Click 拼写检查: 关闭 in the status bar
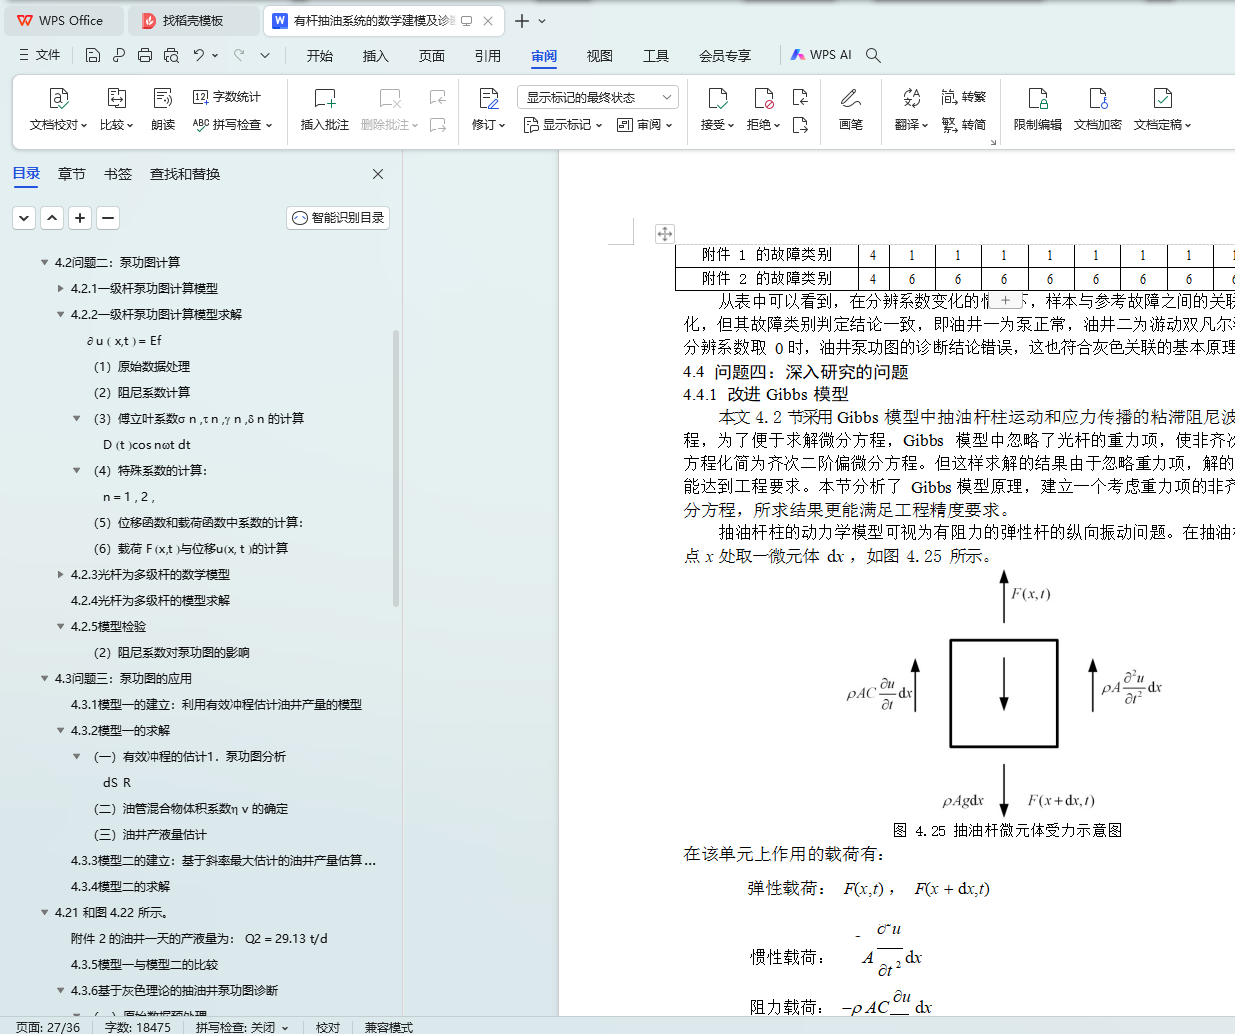Viewport: 1235px width, 1034px height. (x=242, y=1027)
